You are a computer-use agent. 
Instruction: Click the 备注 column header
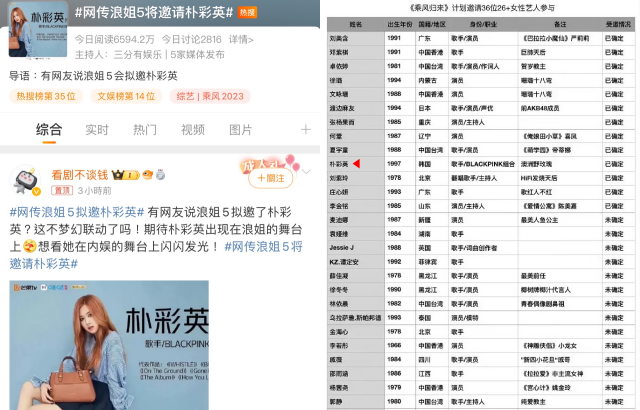[x=560, y=24]
